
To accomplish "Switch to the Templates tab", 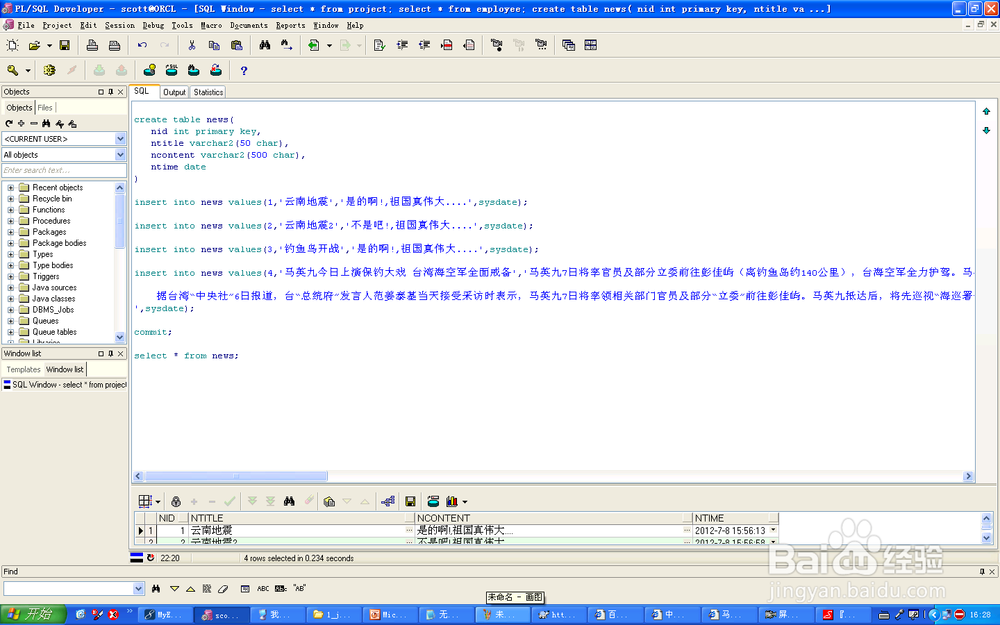I will [x=22, y=369].
